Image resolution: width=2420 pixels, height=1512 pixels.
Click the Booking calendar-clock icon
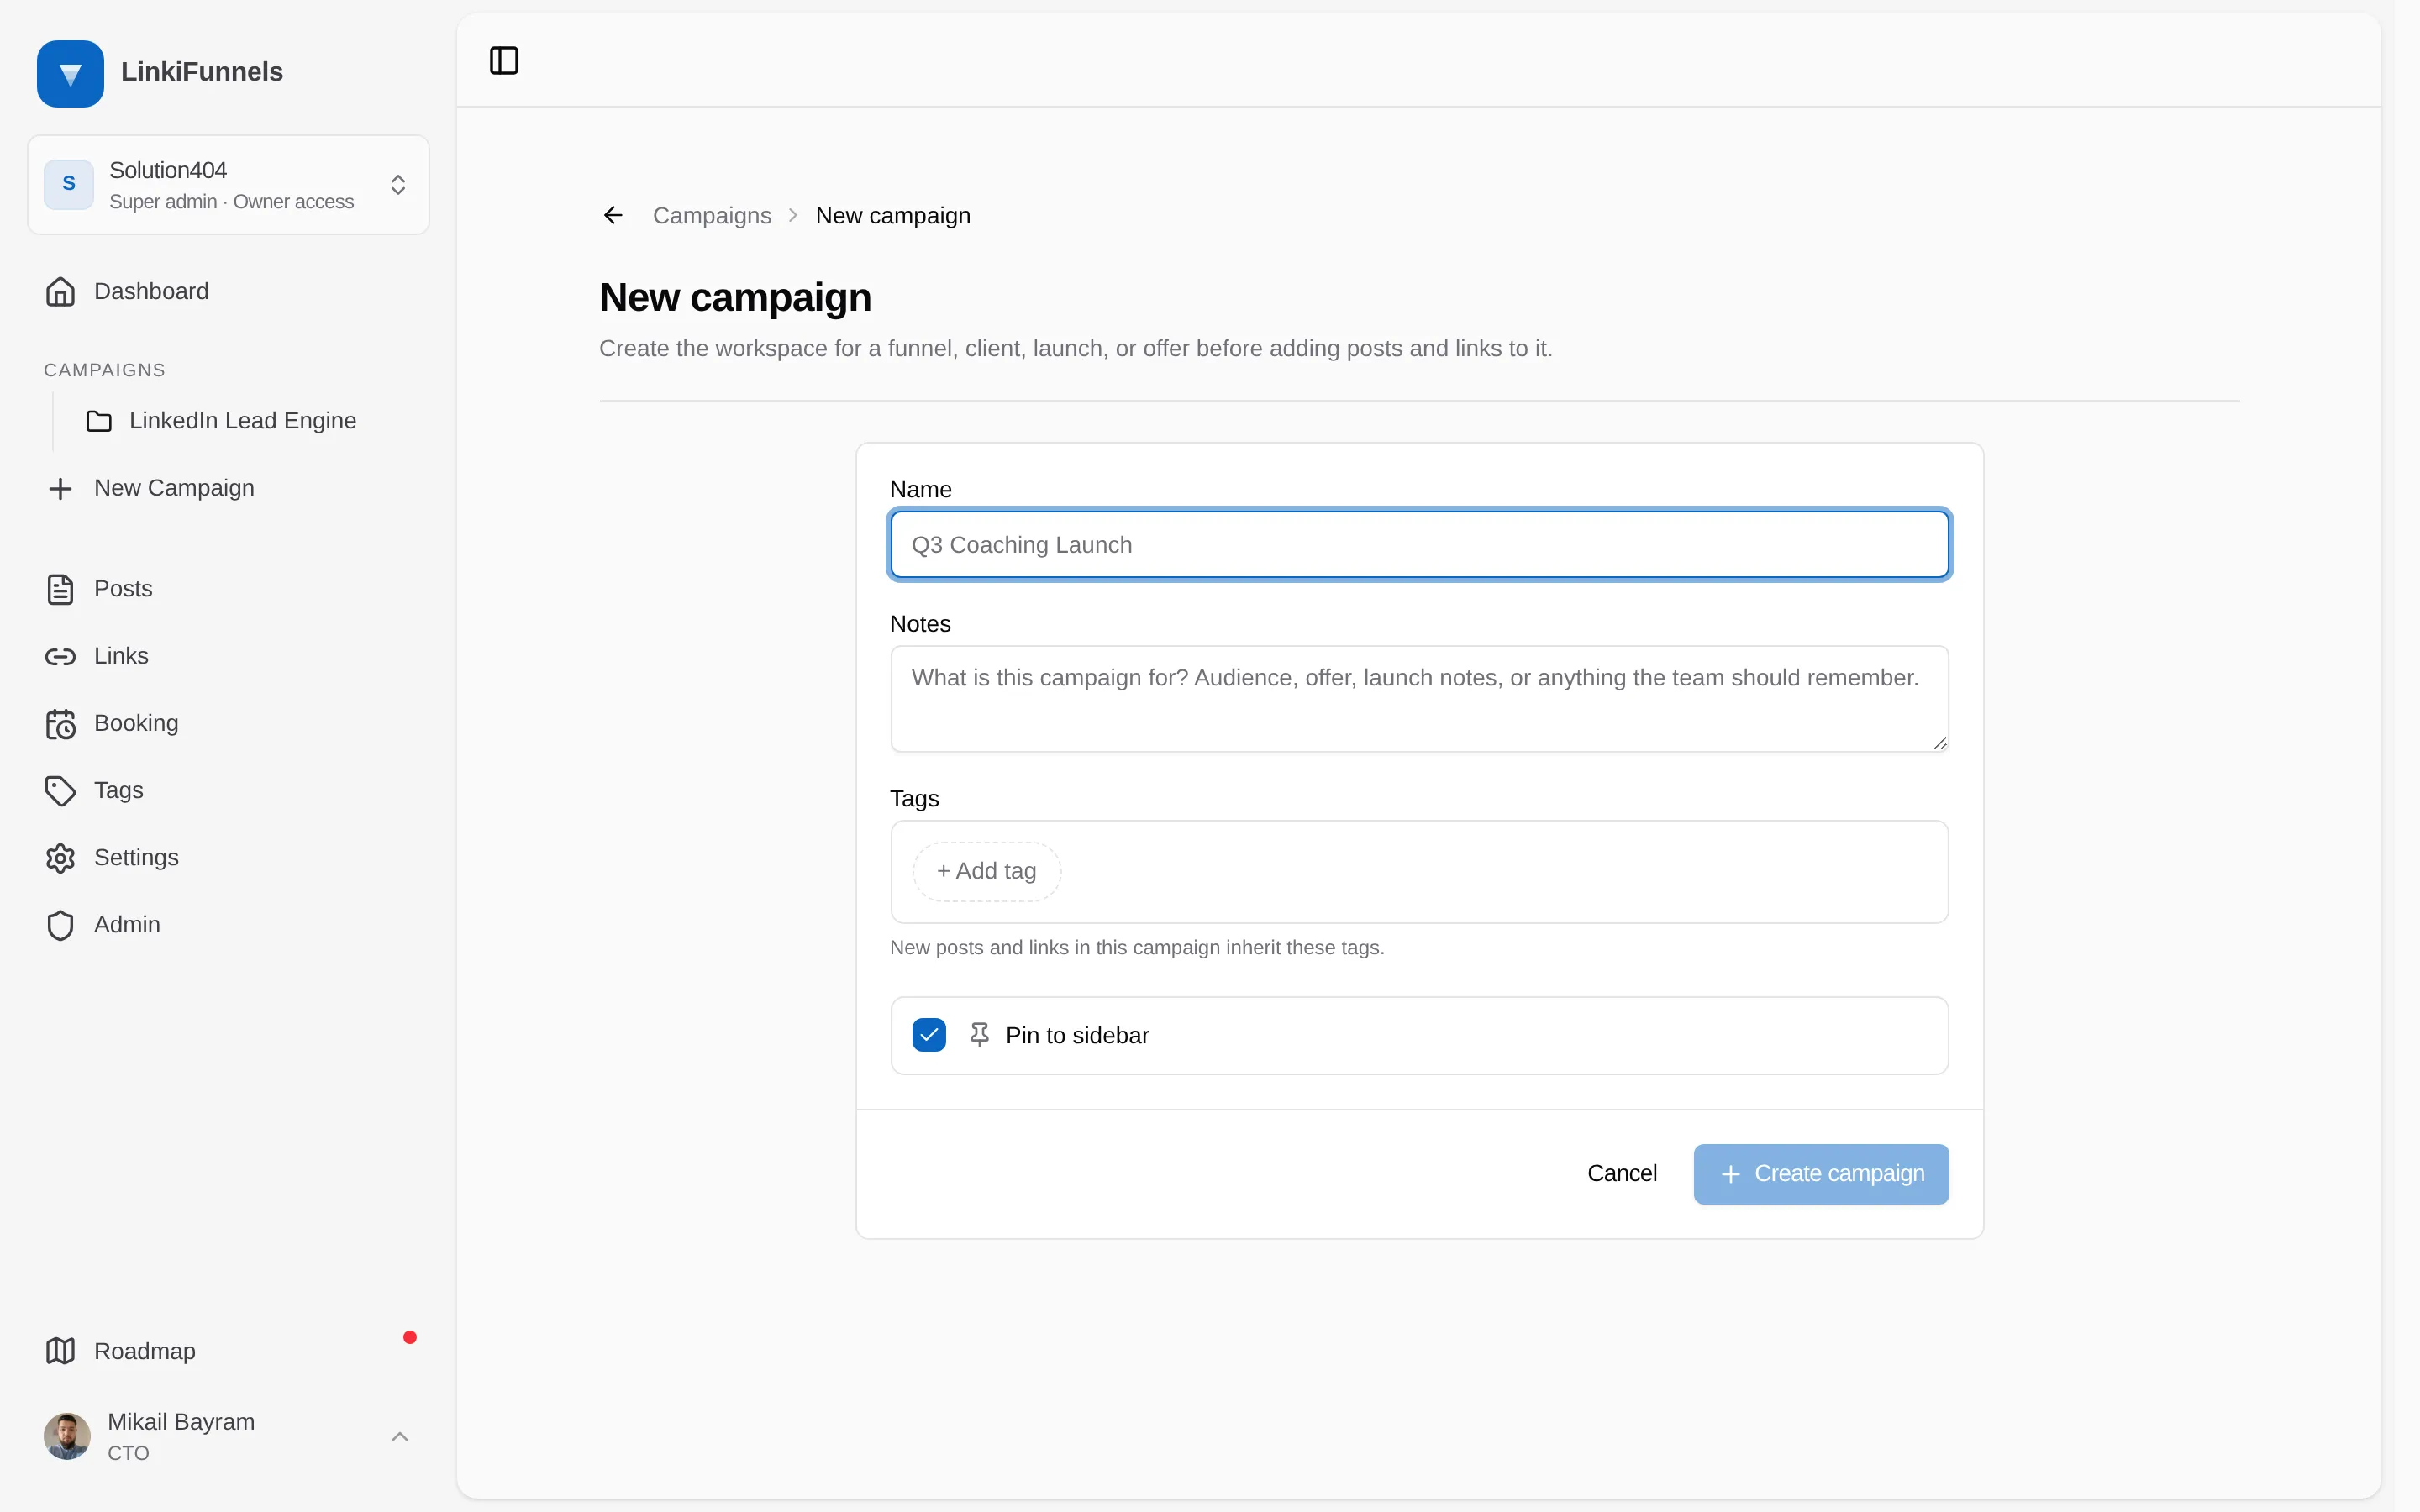60,723
